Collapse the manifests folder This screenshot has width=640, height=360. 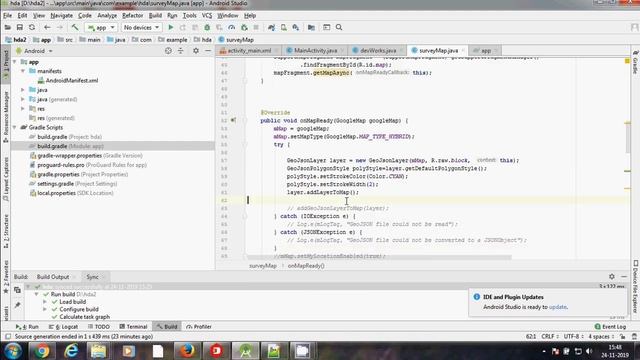[23, 71]
